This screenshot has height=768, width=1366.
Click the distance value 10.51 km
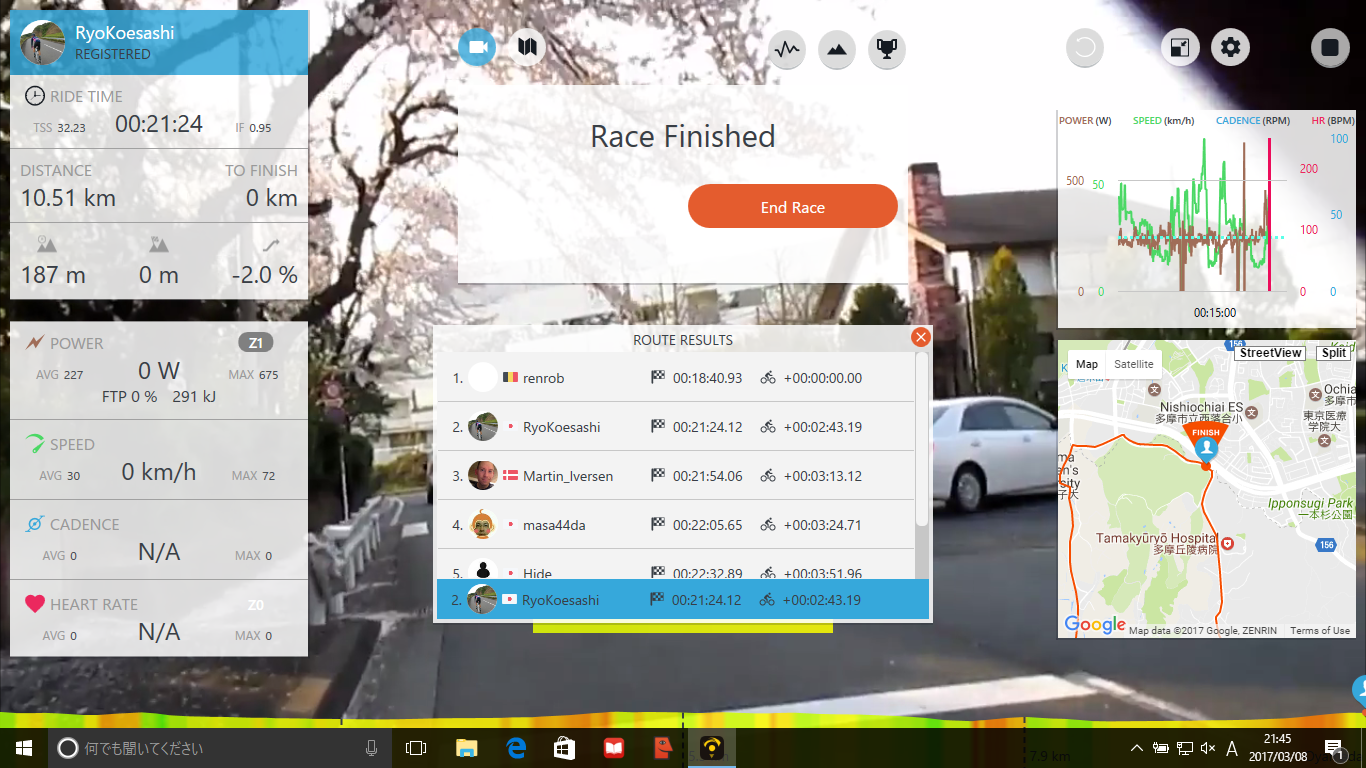click(68, 198)
